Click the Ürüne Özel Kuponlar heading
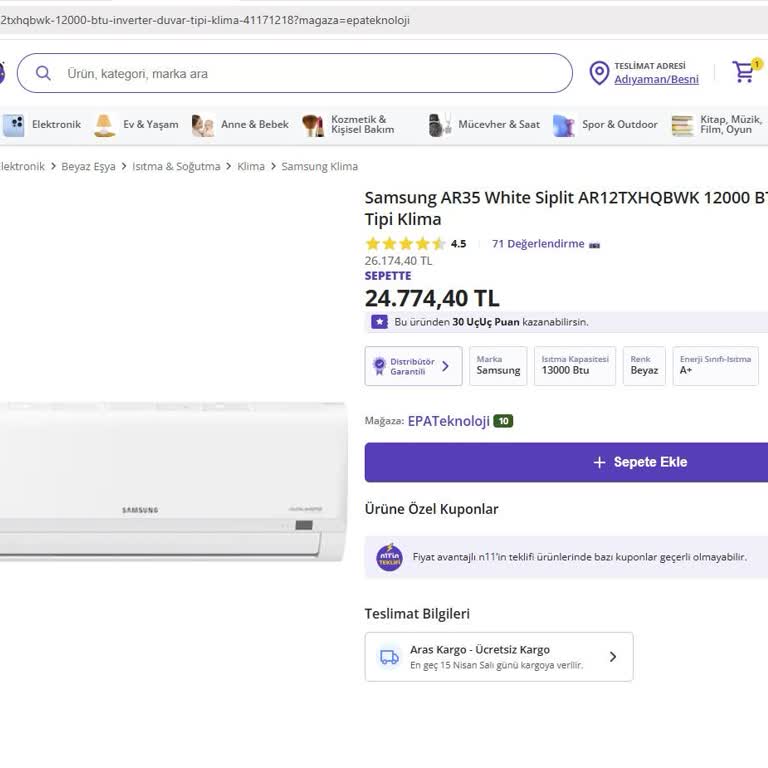This screenshot has height=768, width=768. (x=431, y=509)
